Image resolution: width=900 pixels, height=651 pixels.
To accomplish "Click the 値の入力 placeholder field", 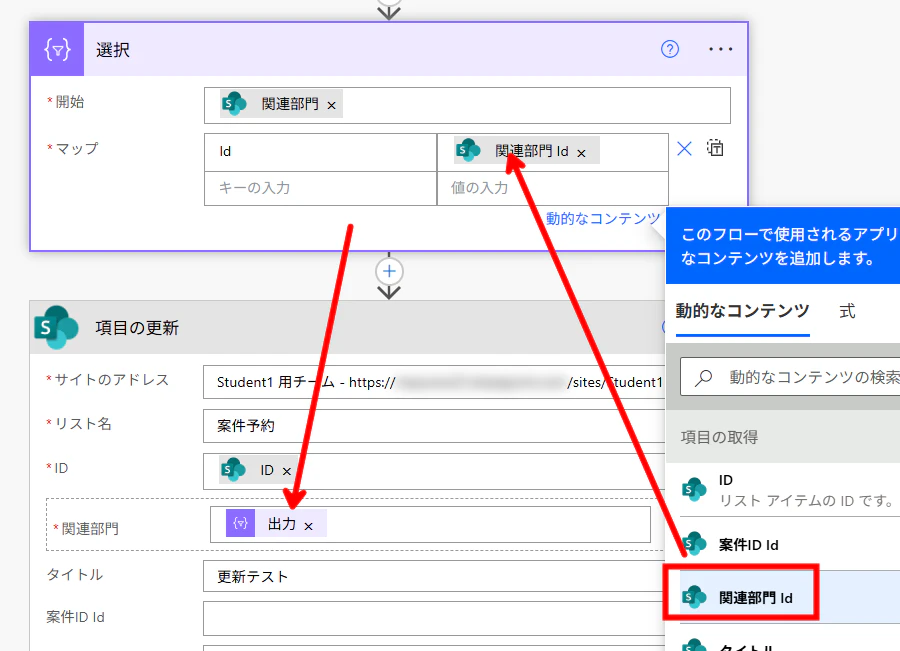I will [553, 188].
